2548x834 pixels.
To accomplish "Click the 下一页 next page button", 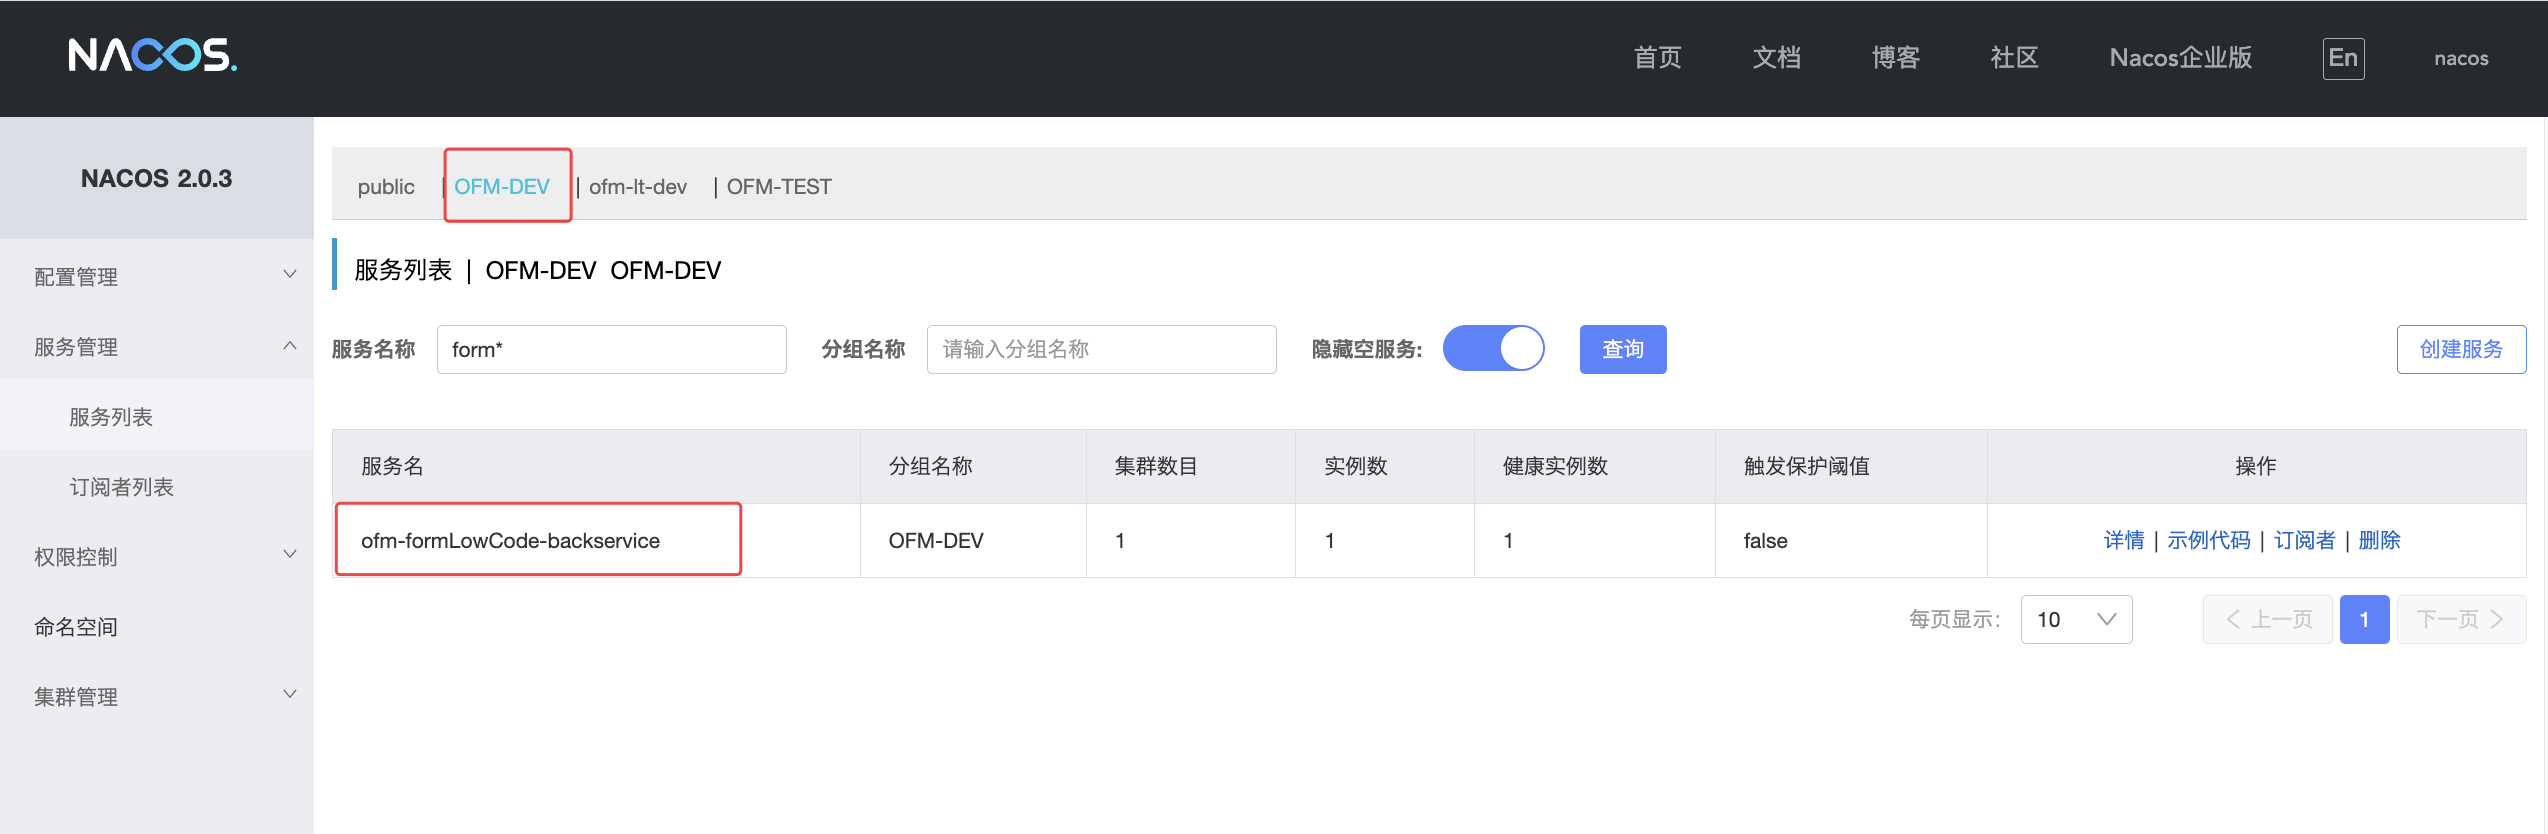I will pyautogui.click(x=2461, y=620).
